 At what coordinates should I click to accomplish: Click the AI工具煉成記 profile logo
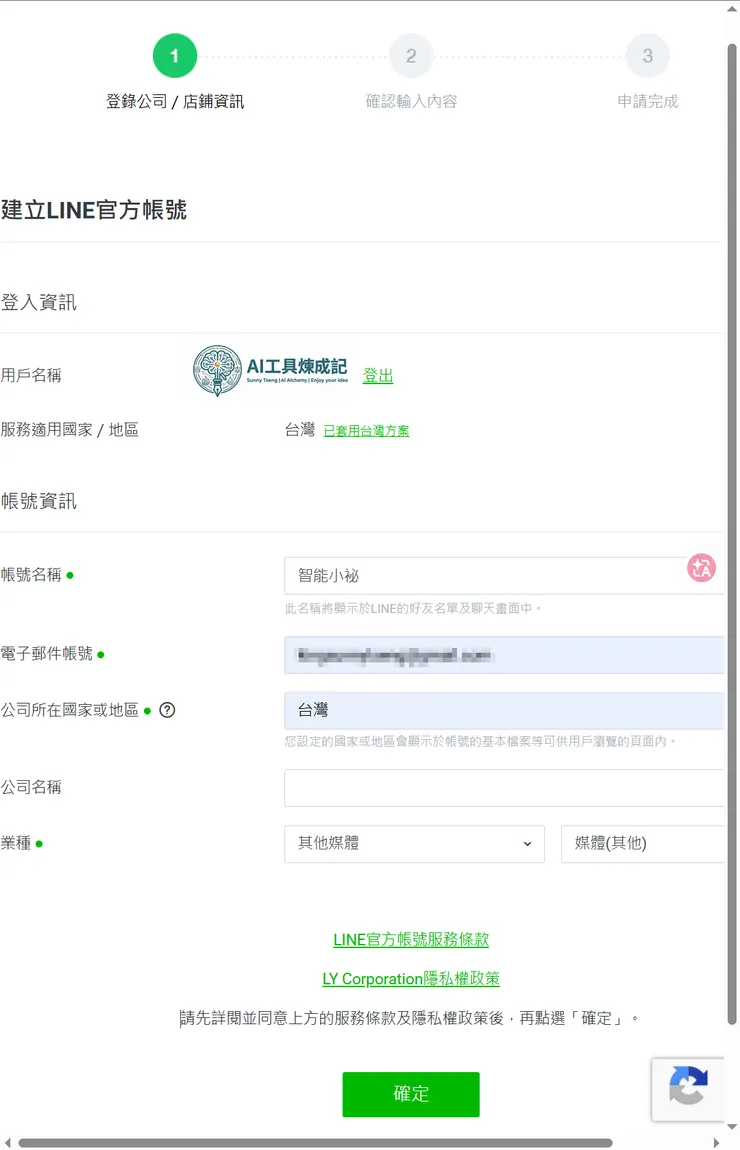(270, 370)
